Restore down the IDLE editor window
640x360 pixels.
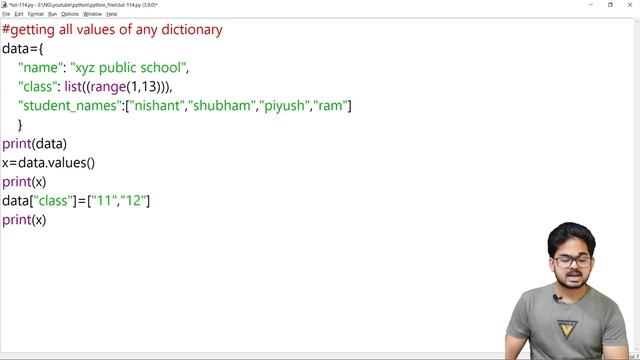610,4
